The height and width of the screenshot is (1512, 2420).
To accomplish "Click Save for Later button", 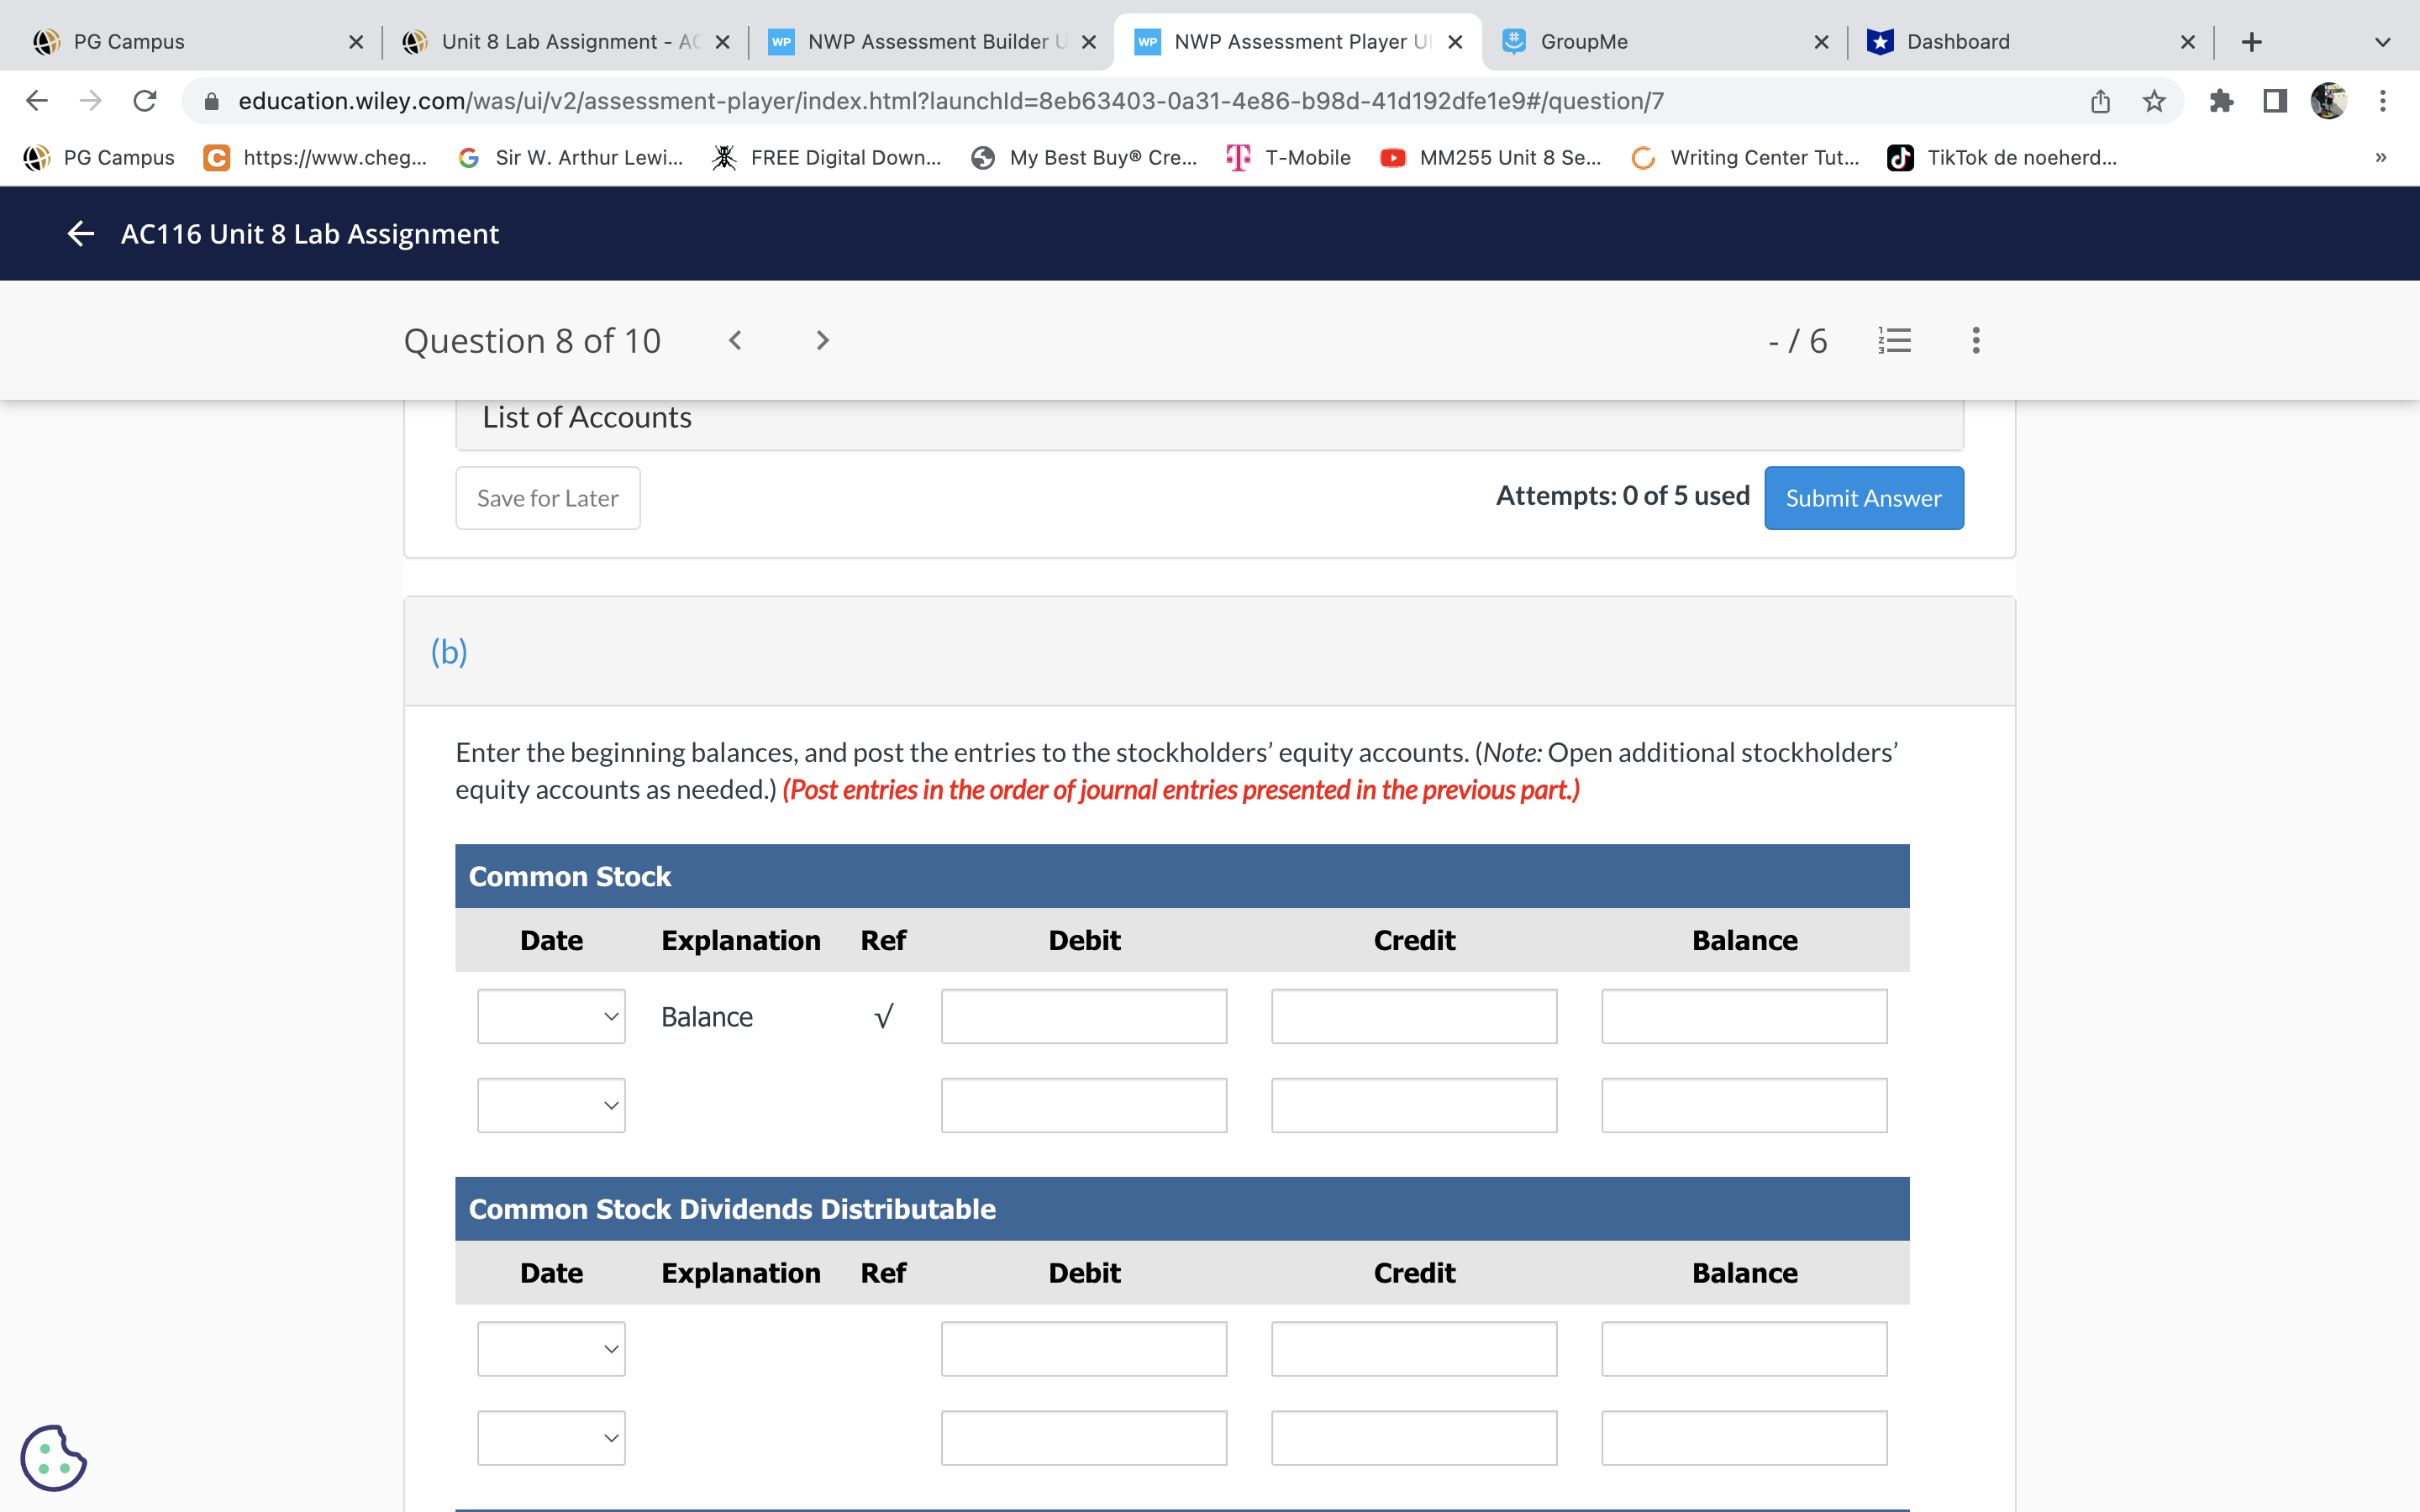I will [x=547, y=498].
